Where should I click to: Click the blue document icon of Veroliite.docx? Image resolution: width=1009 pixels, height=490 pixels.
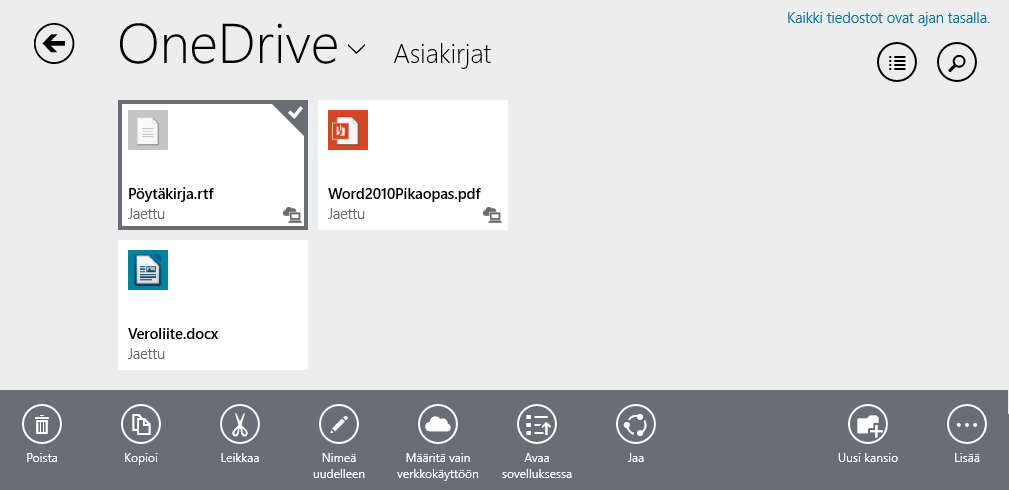pos(148,270)
